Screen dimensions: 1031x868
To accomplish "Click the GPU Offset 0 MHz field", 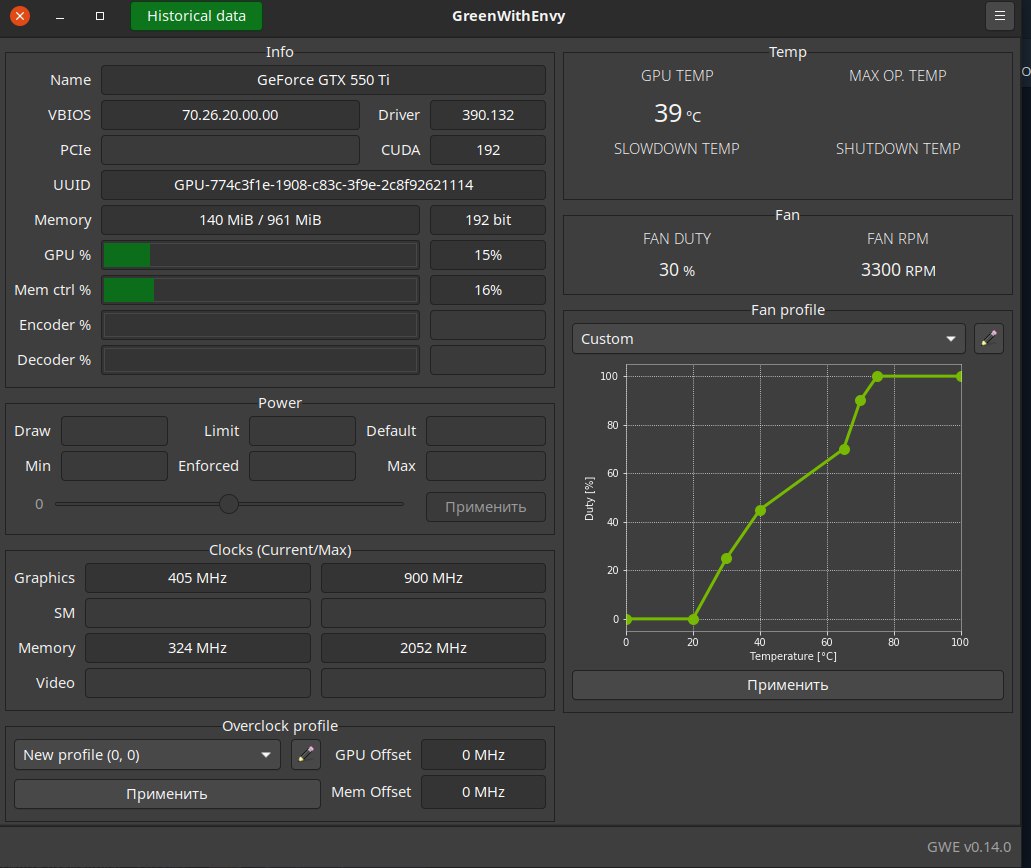I will pos(483,754).
